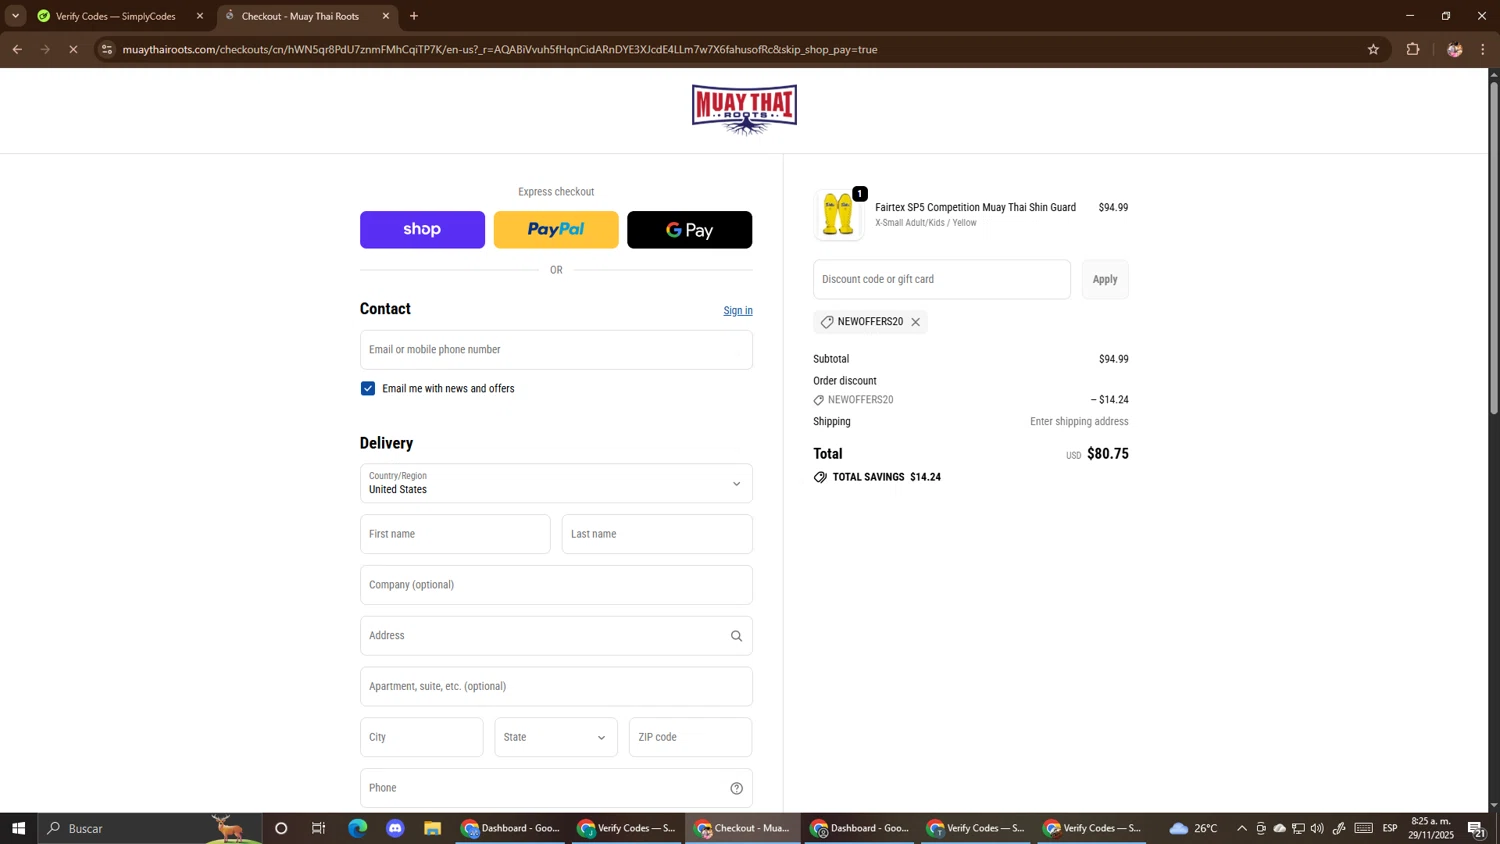Close the Verify Codes browser tab
The height and width of the screenshot is (844, 1500).
[199, 16]
